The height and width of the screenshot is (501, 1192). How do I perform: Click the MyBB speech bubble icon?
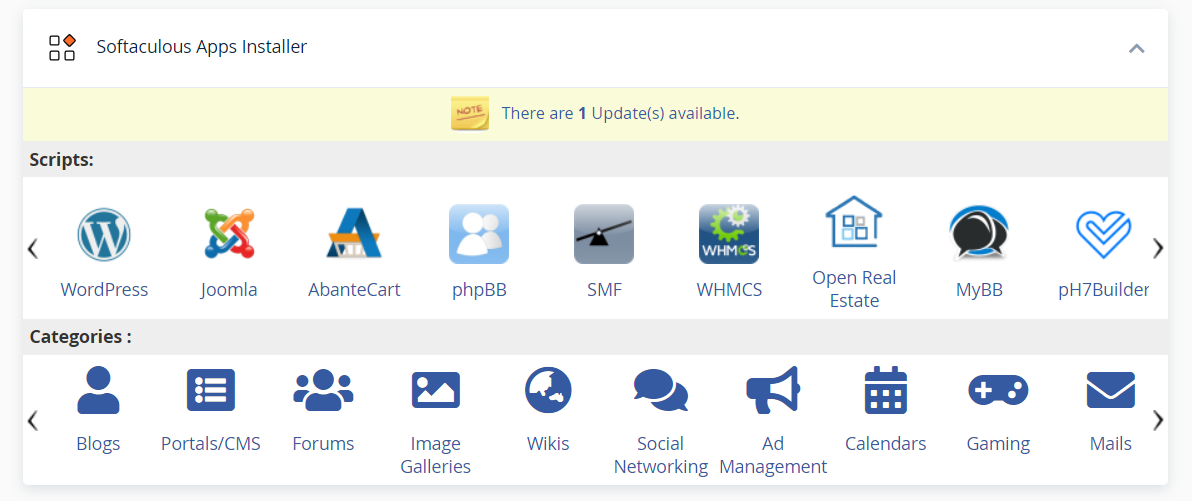pyautogui.click(x=979, y=234)
